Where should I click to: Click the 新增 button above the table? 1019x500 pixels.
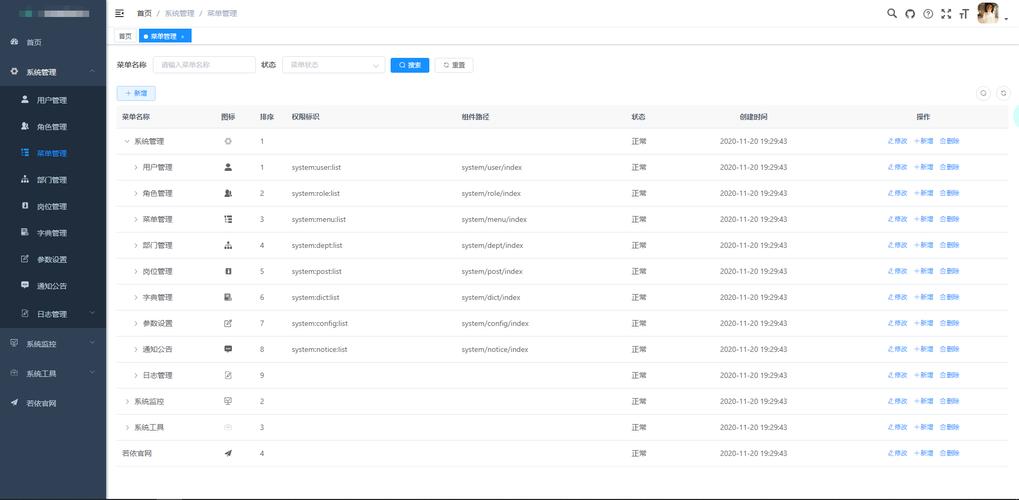click(x=136, y=93)
